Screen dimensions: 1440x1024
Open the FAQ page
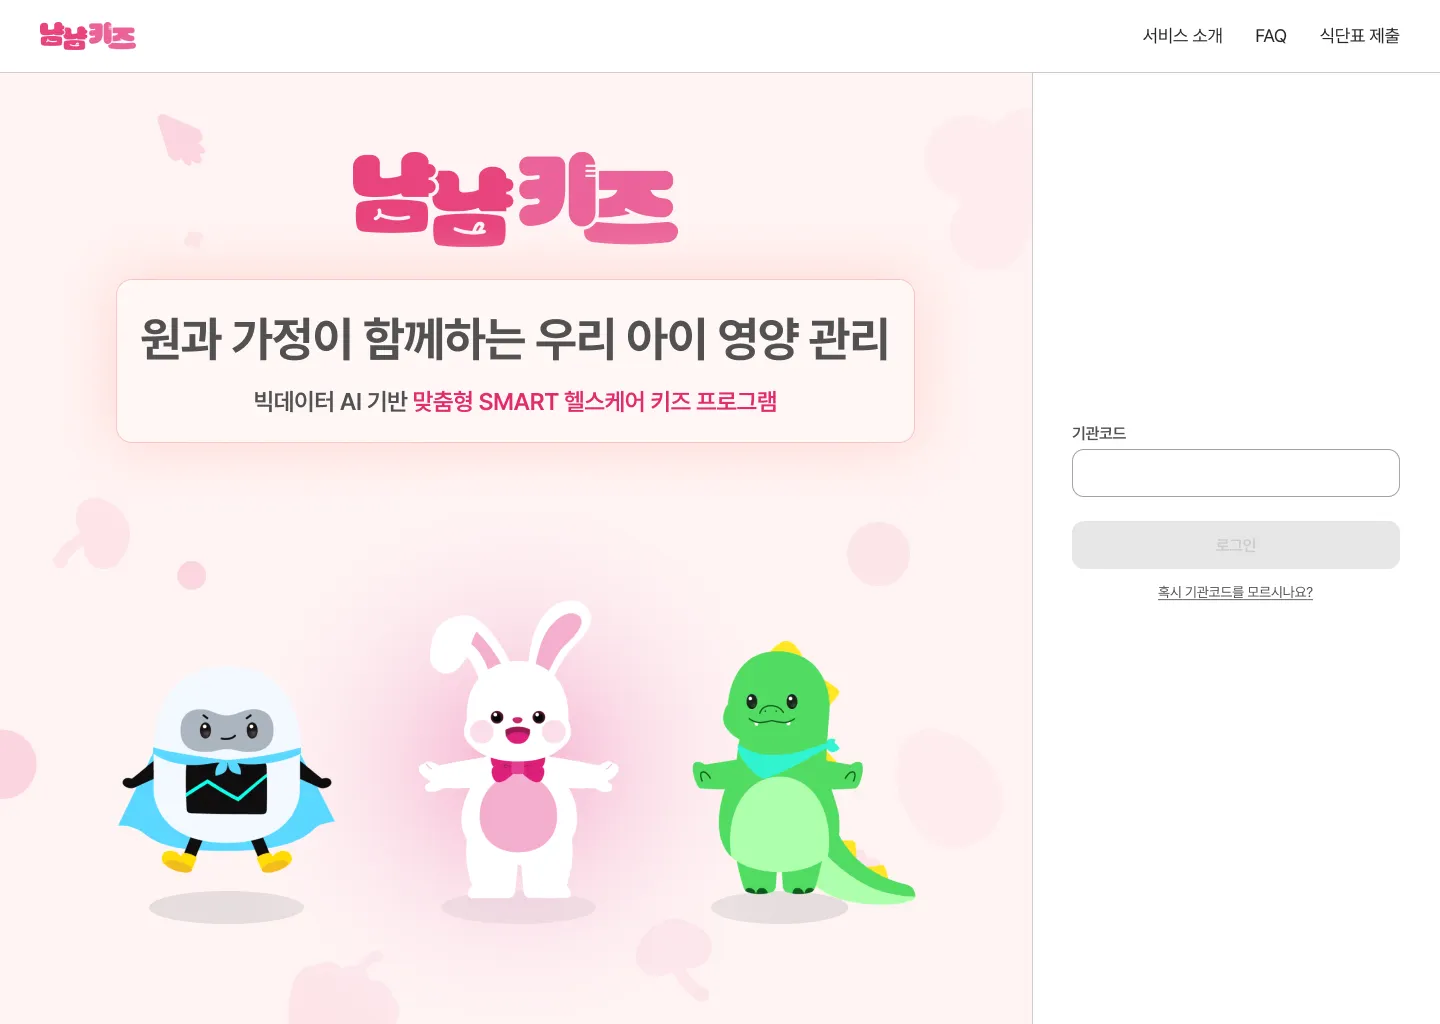(1271, 36)
